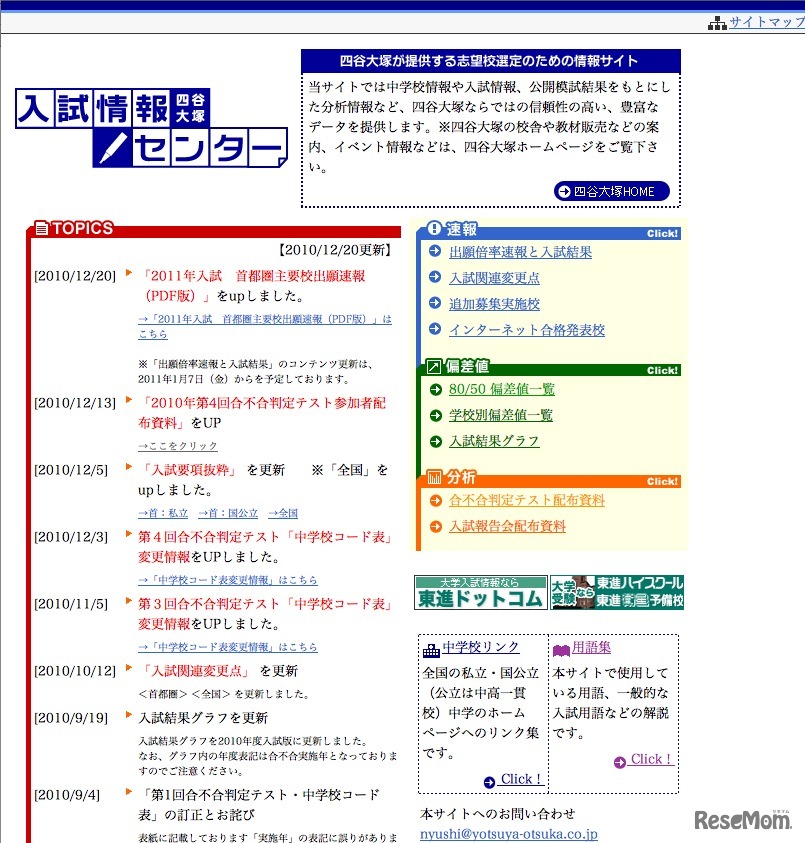Click the exclamation icon on the 速報 header
Screen dimensions: 805x843
[435, 228]
